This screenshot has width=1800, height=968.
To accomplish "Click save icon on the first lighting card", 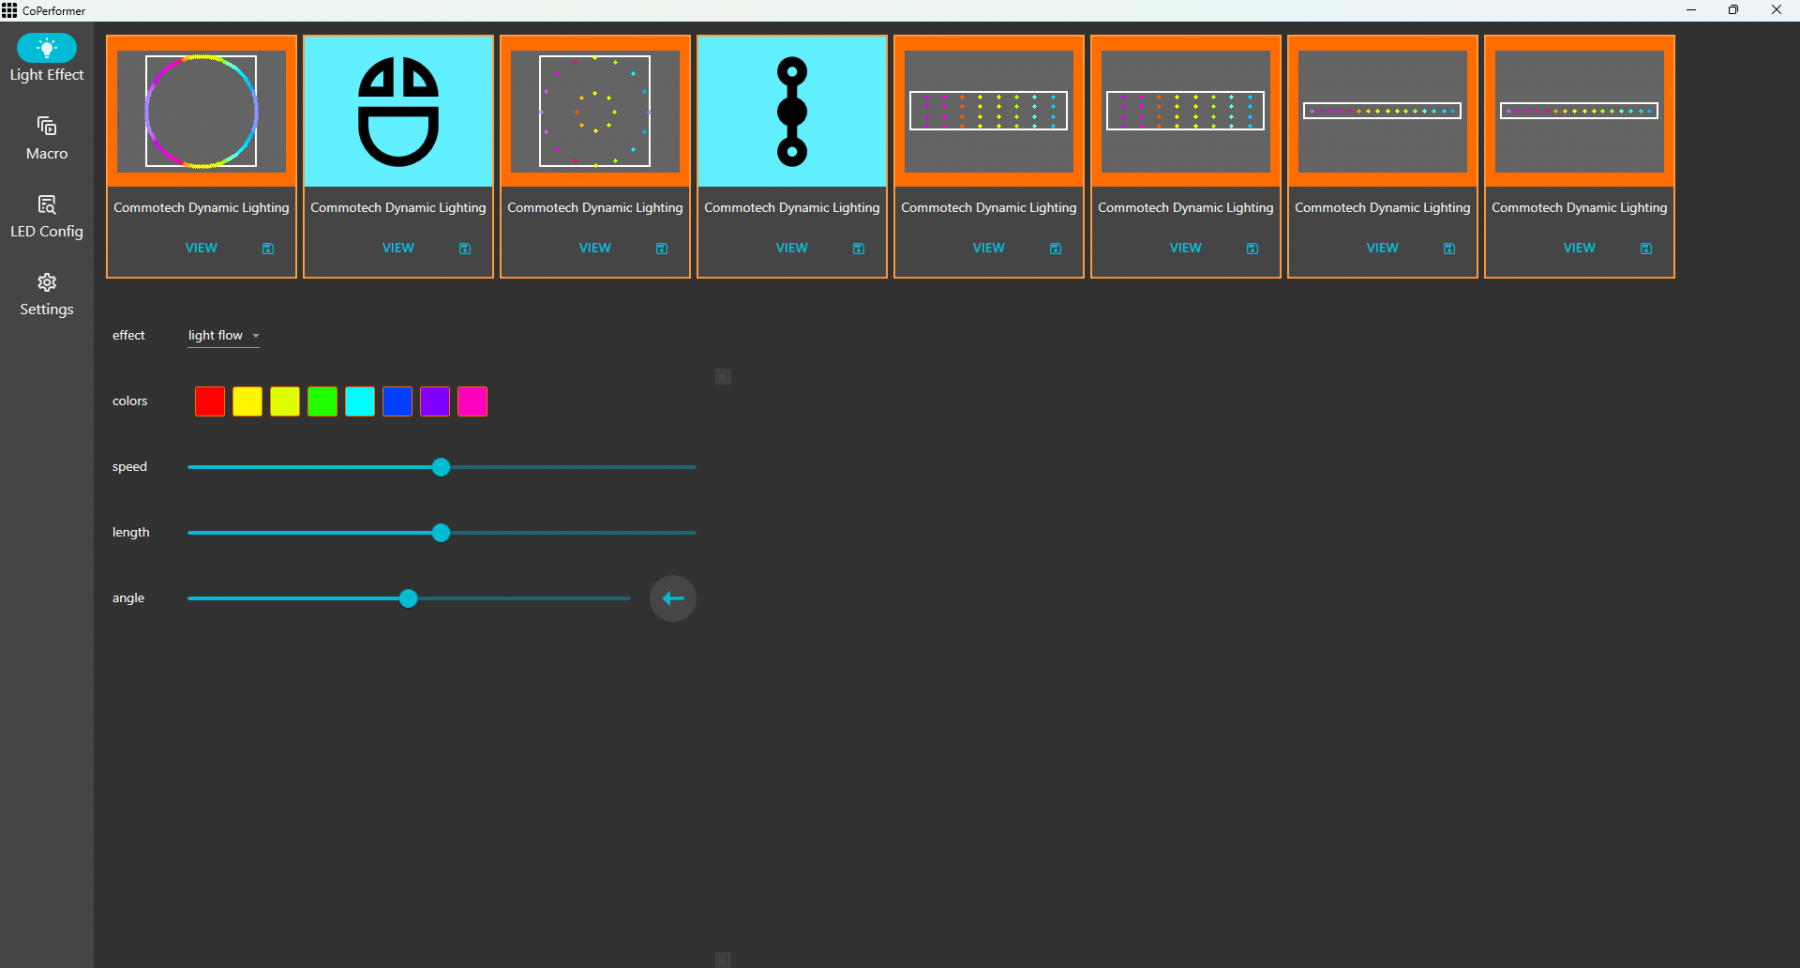I will click(268, 248).
